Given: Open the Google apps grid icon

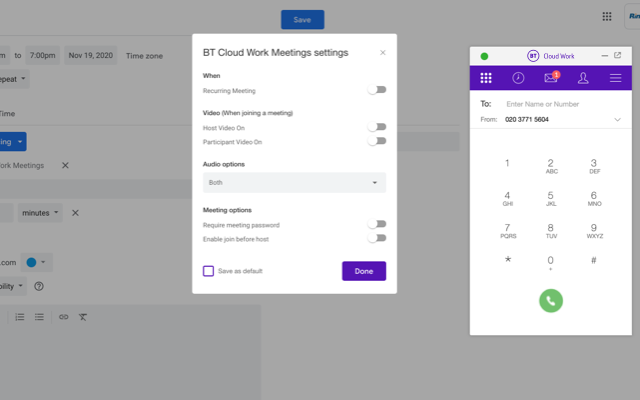Looking at the screenshot, I should [x=607, y=16].
